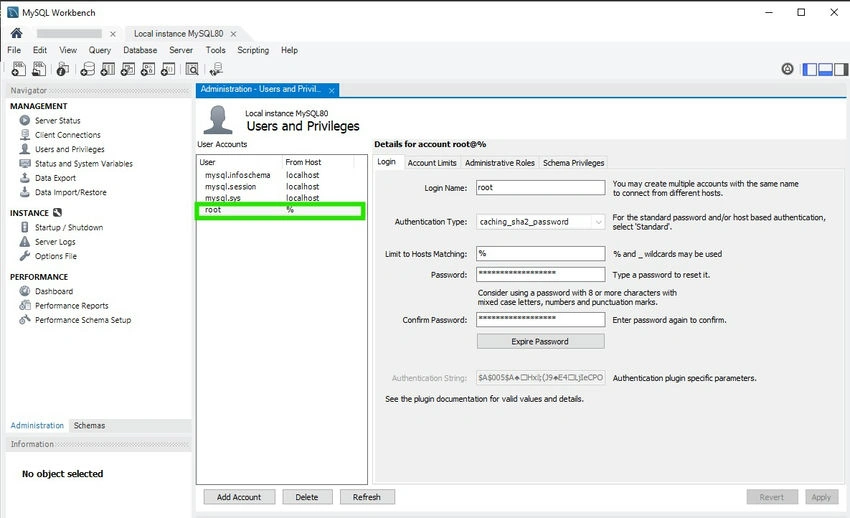The image size is (850, 518).
Task: Click the Performance Schema Setup icon
Action: (x=25, y=320)
